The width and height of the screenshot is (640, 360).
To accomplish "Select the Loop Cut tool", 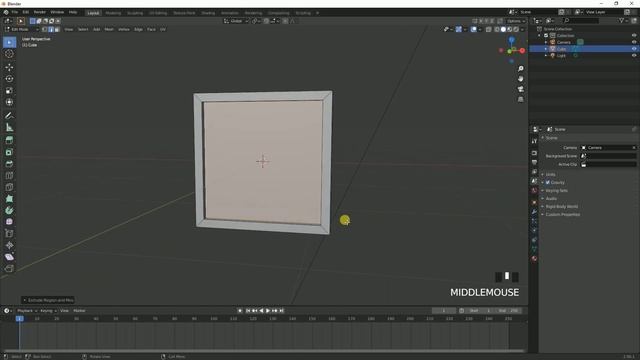I will 9,176.
